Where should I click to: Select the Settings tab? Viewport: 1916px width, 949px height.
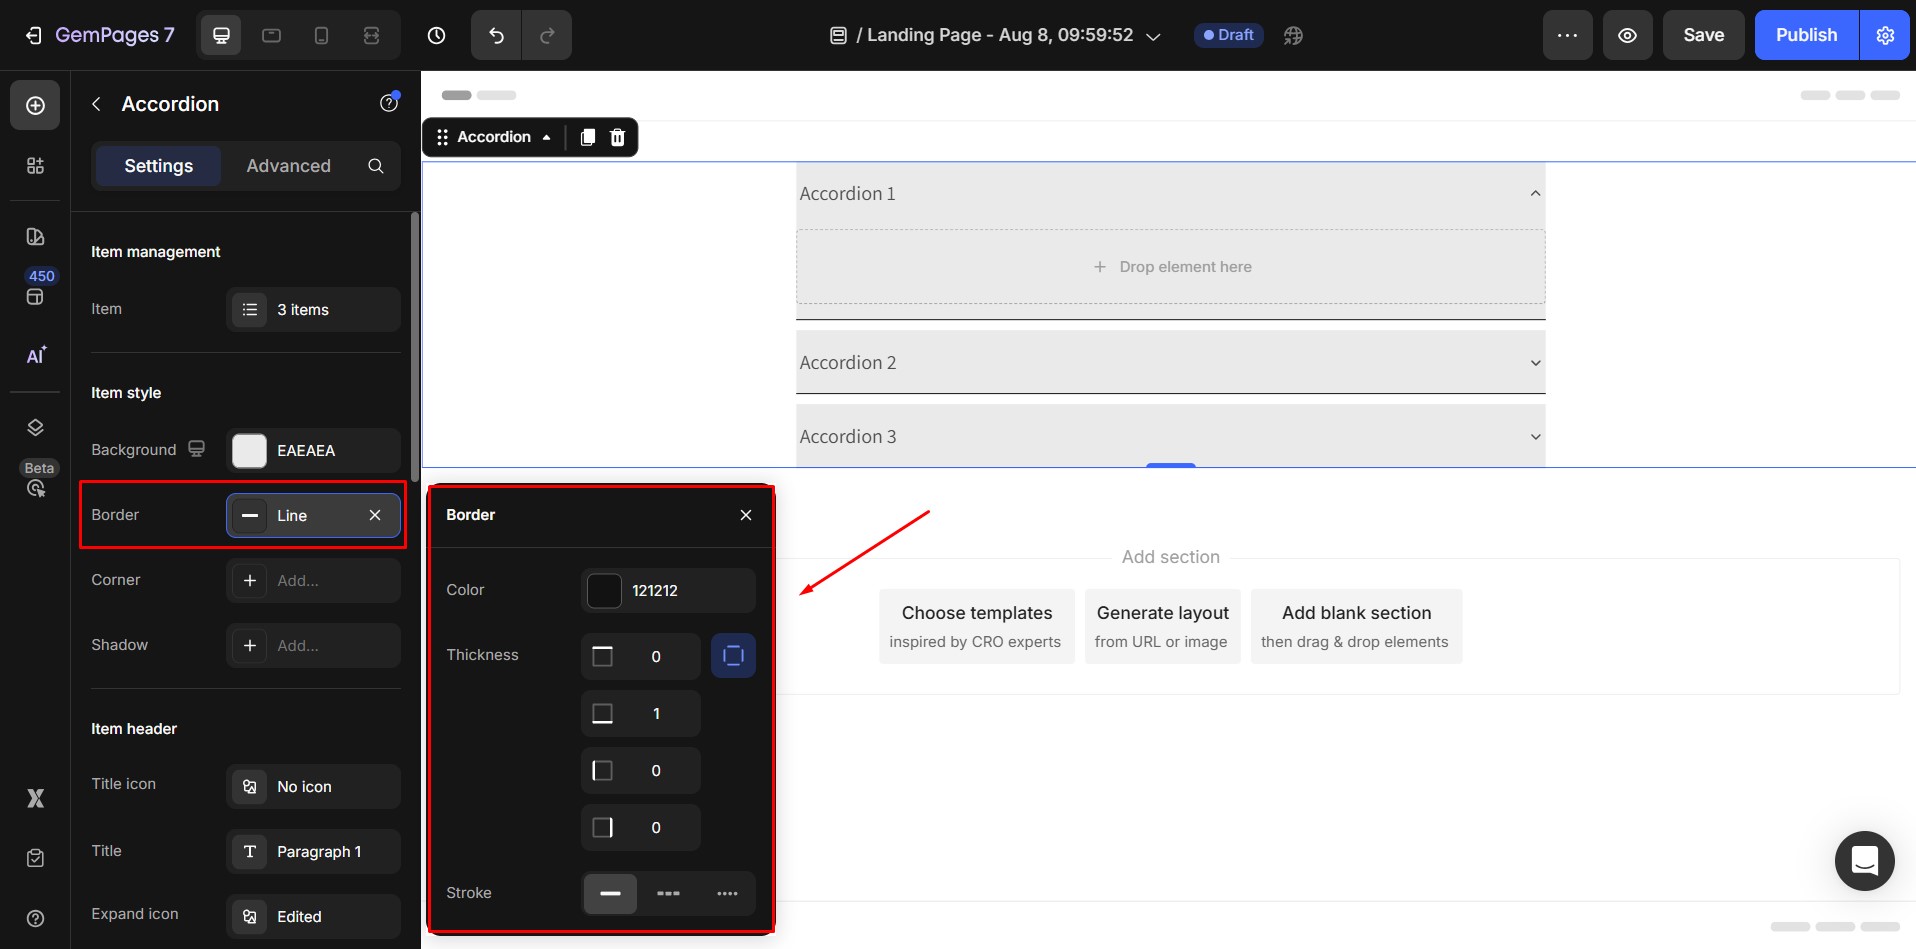[x=158, y=166]
